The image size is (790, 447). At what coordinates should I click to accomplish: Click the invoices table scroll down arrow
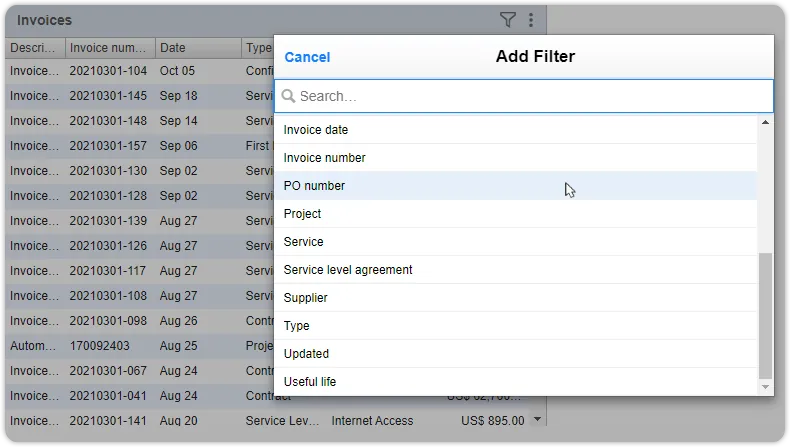538,419
